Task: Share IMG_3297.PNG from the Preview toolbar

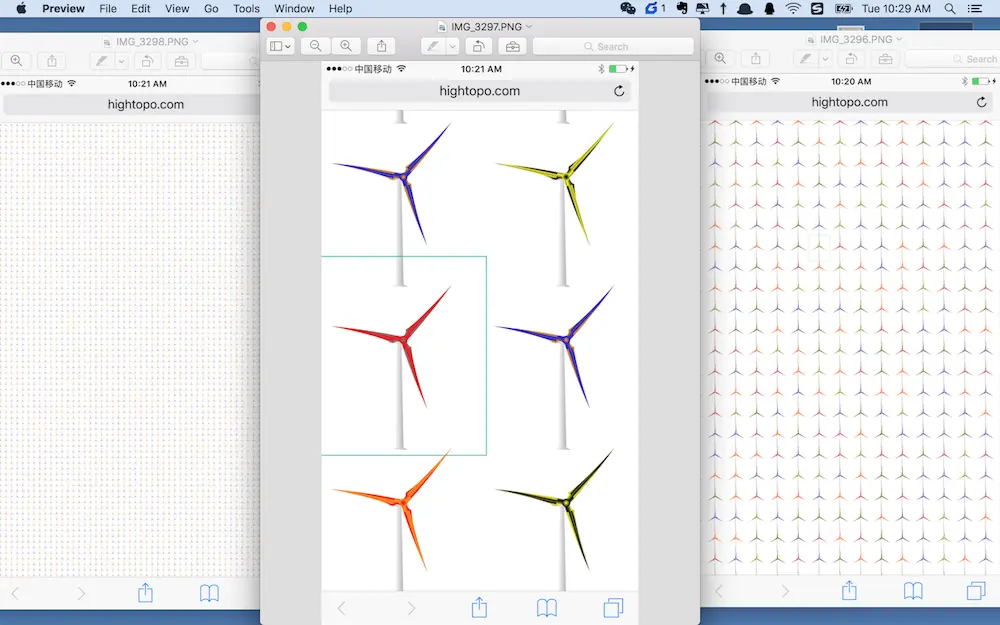Action: click(381, 46)
